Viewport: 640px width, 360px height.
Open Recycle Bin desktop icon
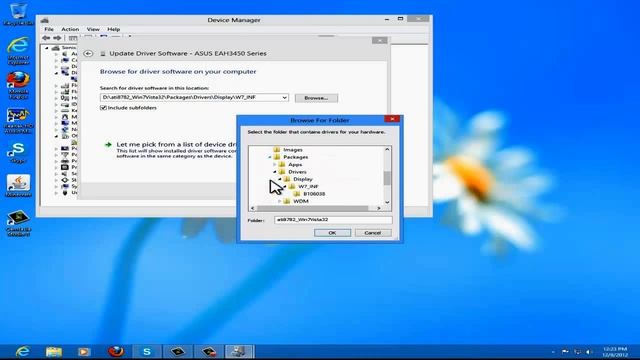[x=18, y=14]
